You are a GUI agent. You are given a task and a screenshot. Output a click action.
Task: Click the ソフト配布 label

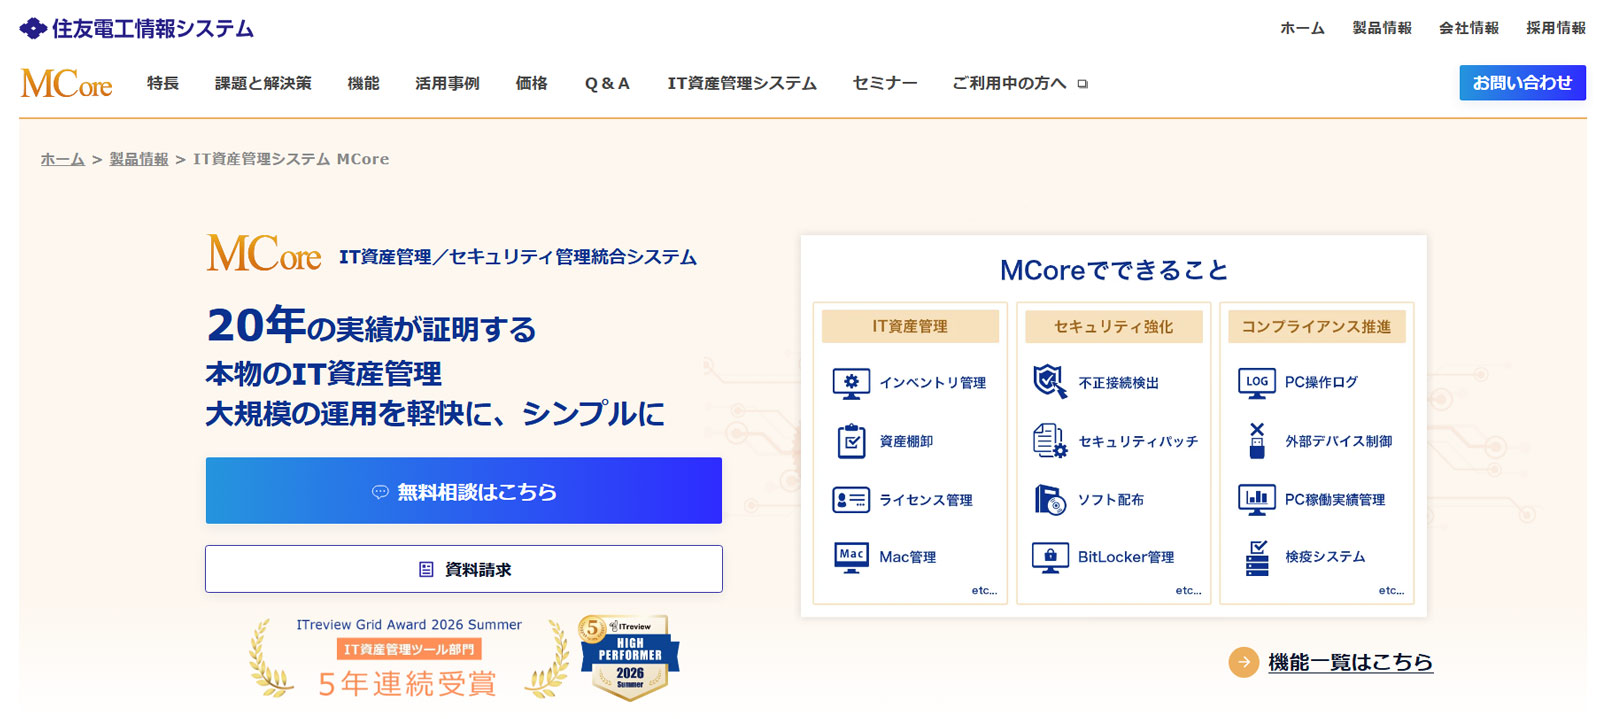(x=1111, y=500)
